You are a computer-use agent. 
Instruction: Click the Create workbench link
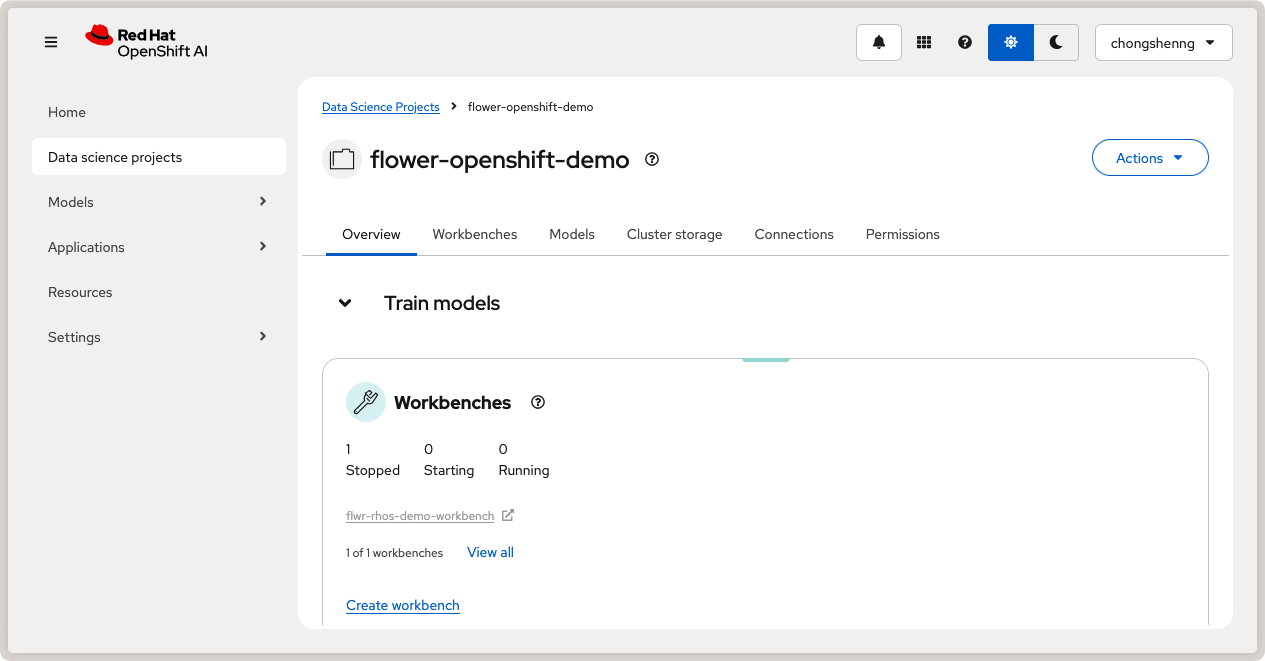tap(403, 605)
